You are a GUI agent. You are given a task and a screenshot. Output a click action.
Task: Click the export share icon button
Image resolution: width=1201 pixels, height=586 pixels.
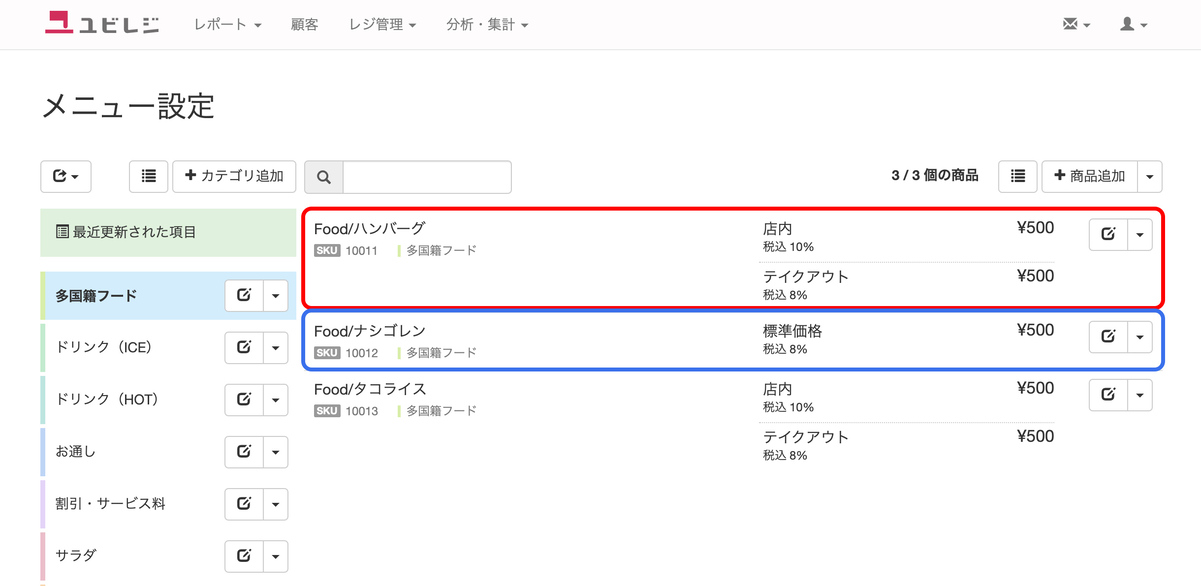click(x=66, y=176)
